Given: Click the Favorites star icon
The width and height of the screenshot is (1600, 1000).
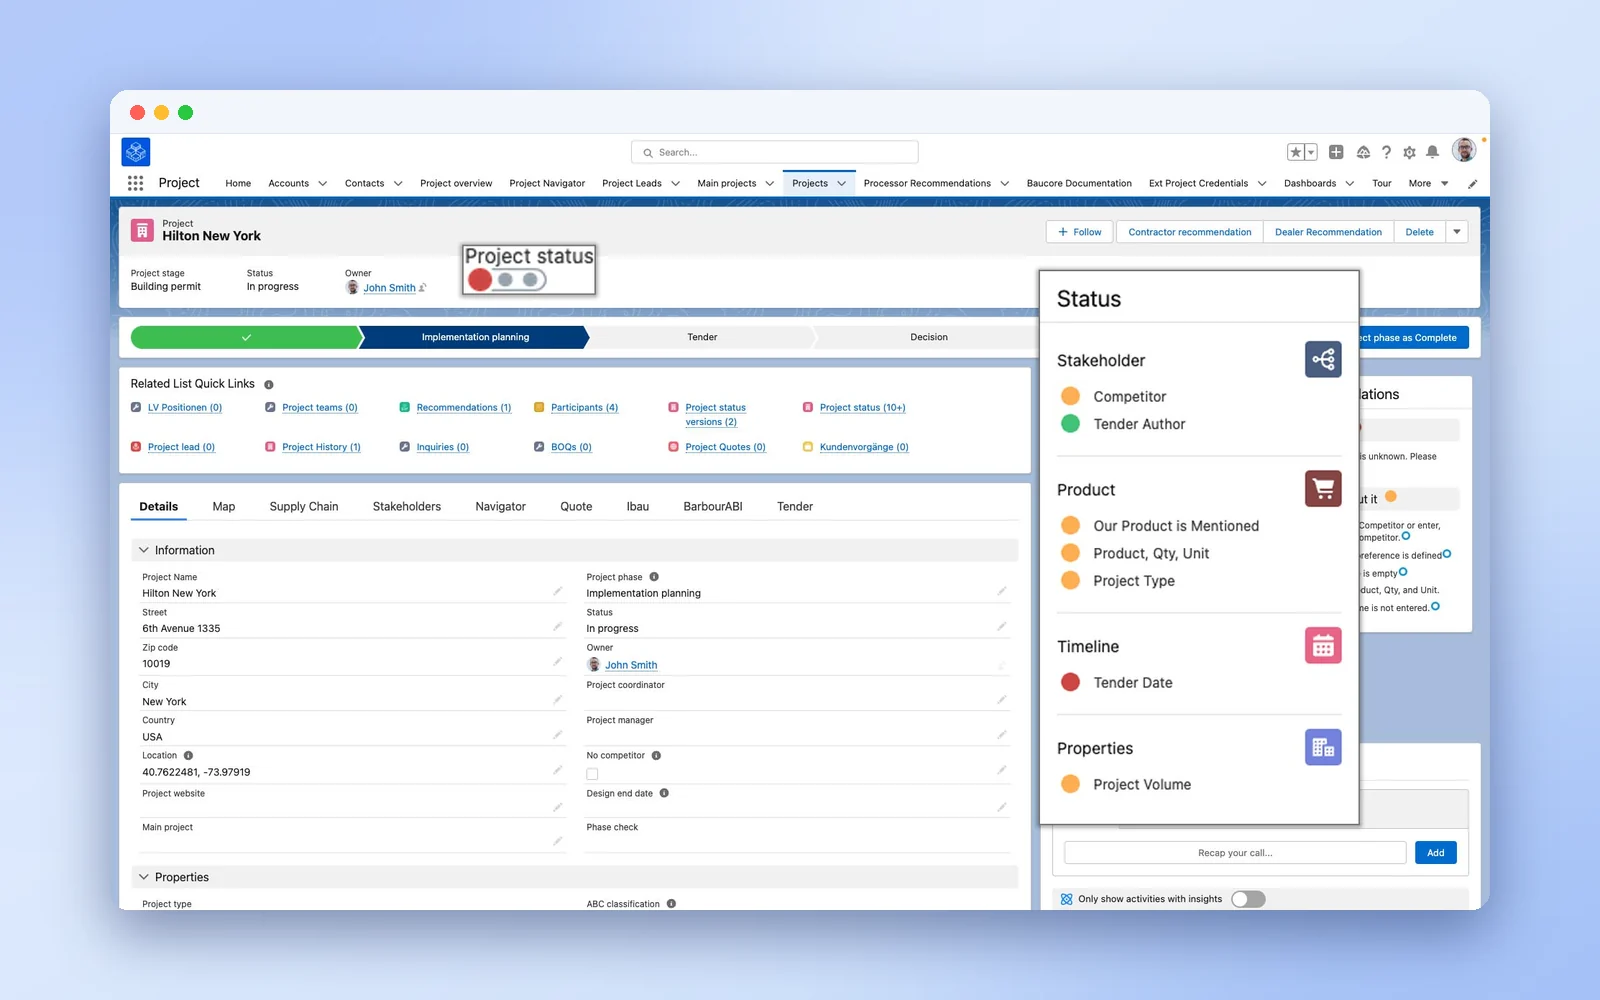Looking at the screenshot, I should (x=1295, y=152).
